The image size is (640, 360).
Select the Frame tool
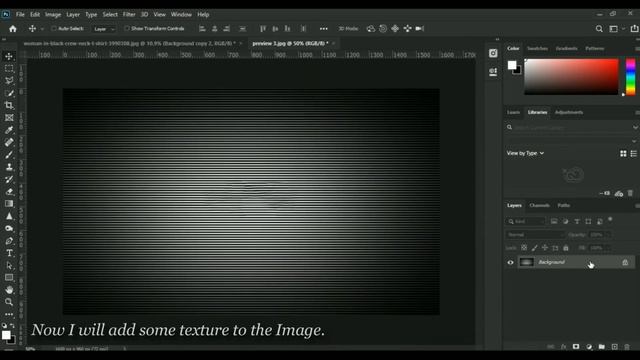coord(9,118)
